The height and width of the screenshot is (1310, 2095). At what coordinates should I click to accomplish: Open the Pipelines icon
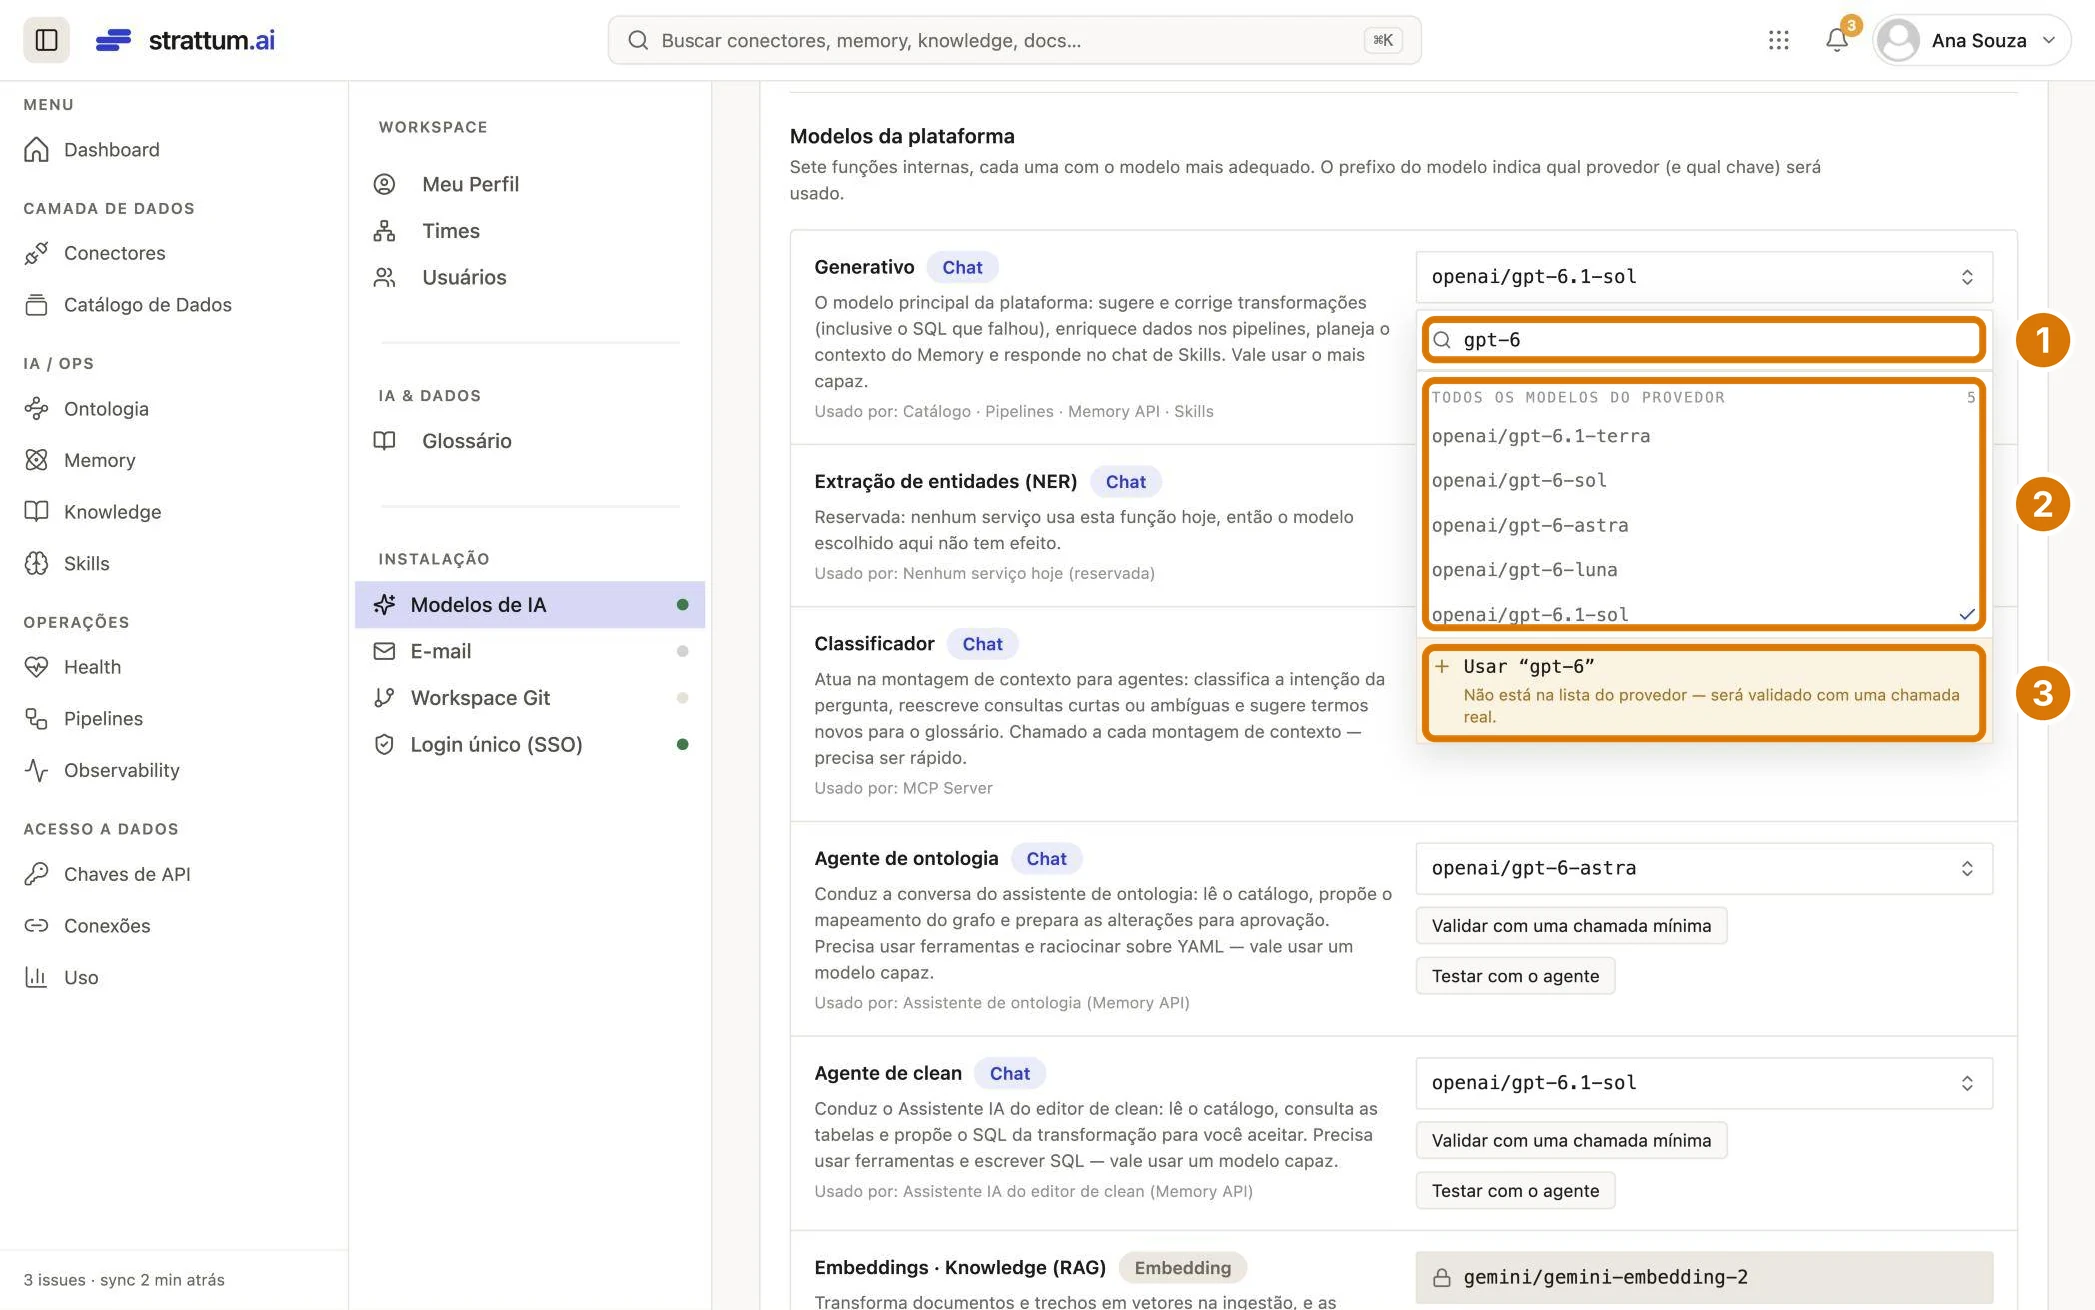point(36,718)
